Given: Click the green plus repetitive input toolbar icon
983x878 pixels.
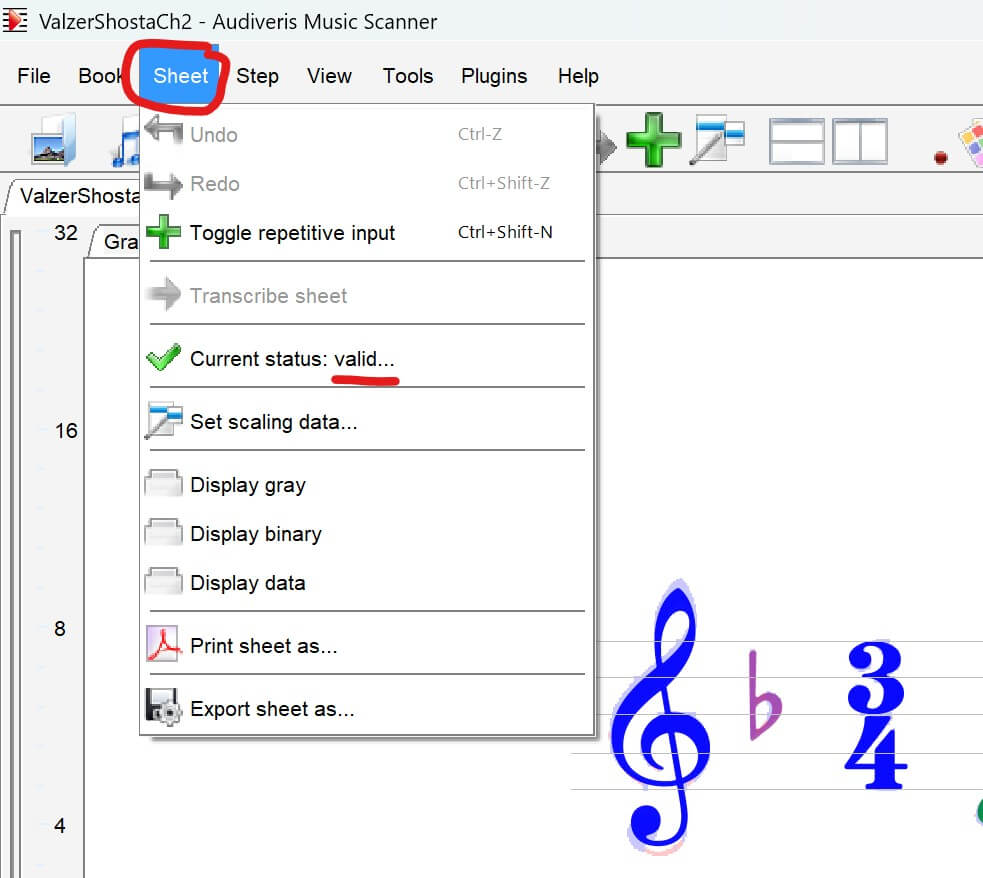Looking at the screenshot, I should coord(653,140).
